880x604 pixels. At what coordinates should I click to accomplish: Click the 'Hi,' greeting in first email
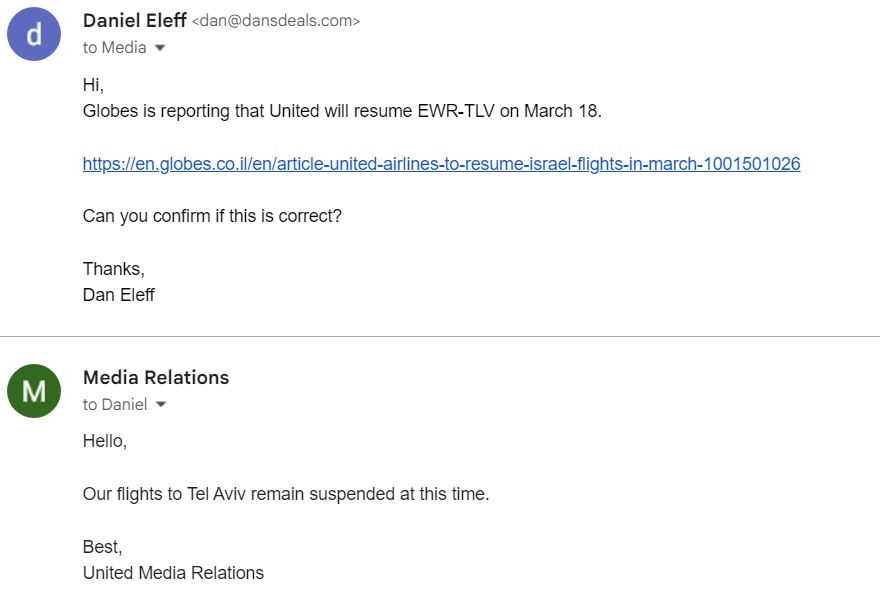pyautogui.click(x=93, y=85)
